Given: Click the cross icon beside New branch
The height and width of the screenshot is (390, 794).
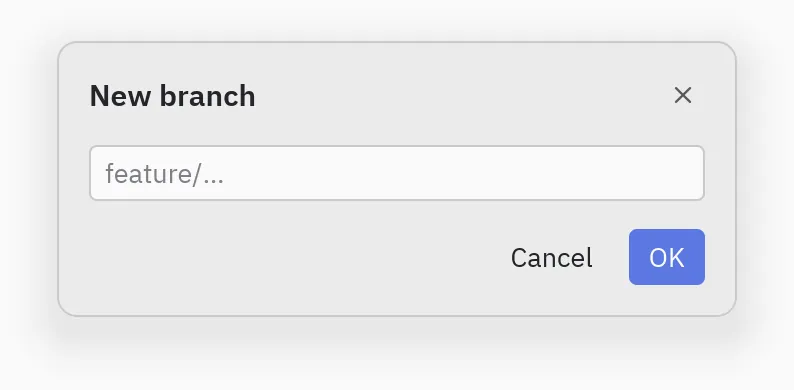Looking at the screenshot, I should [683, 95].
